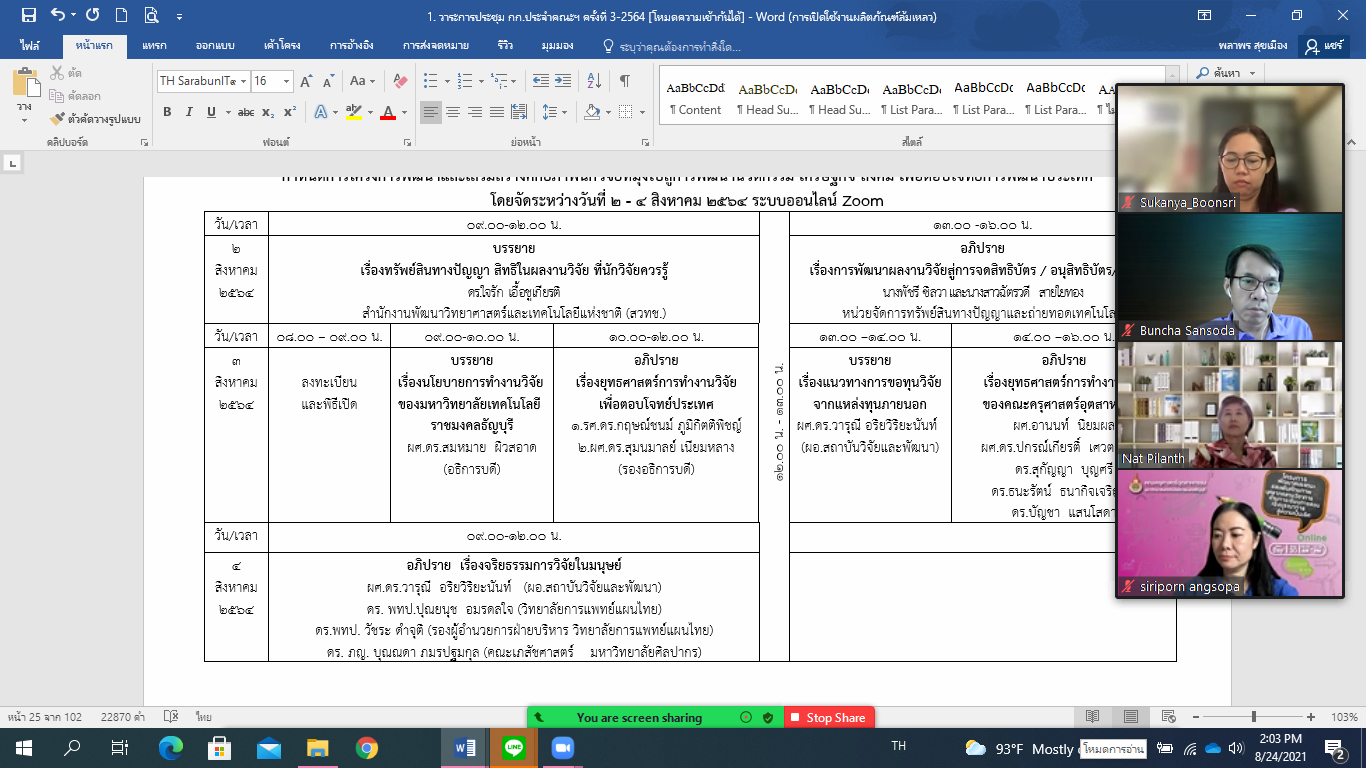Click the Stop Share button
Screen dimensions: 1366x768
coord(829,717)
